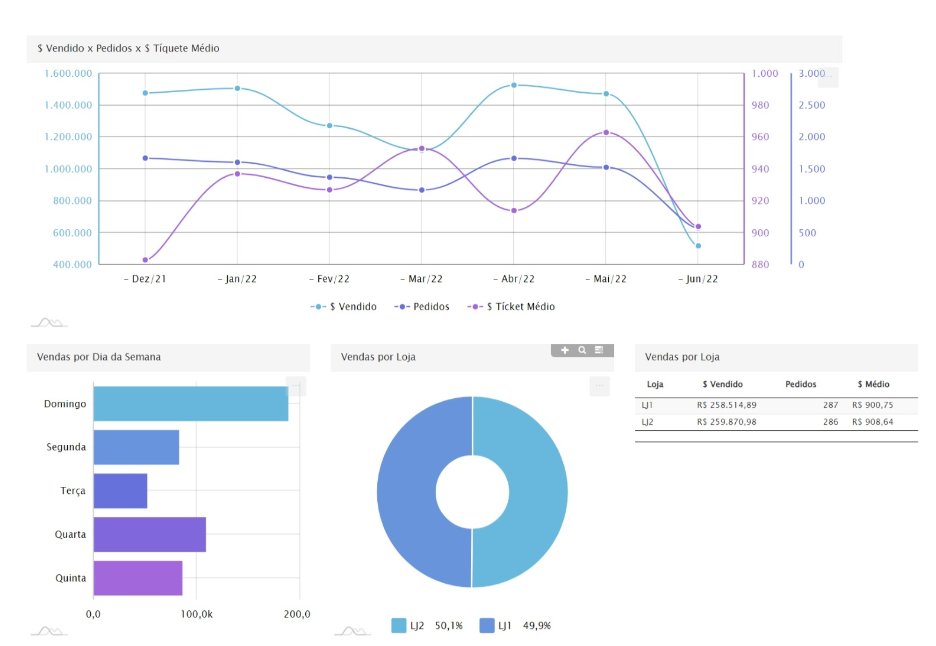
Task: Click the plus icon on Vendas por Loja panel
Action: (565, 350)
